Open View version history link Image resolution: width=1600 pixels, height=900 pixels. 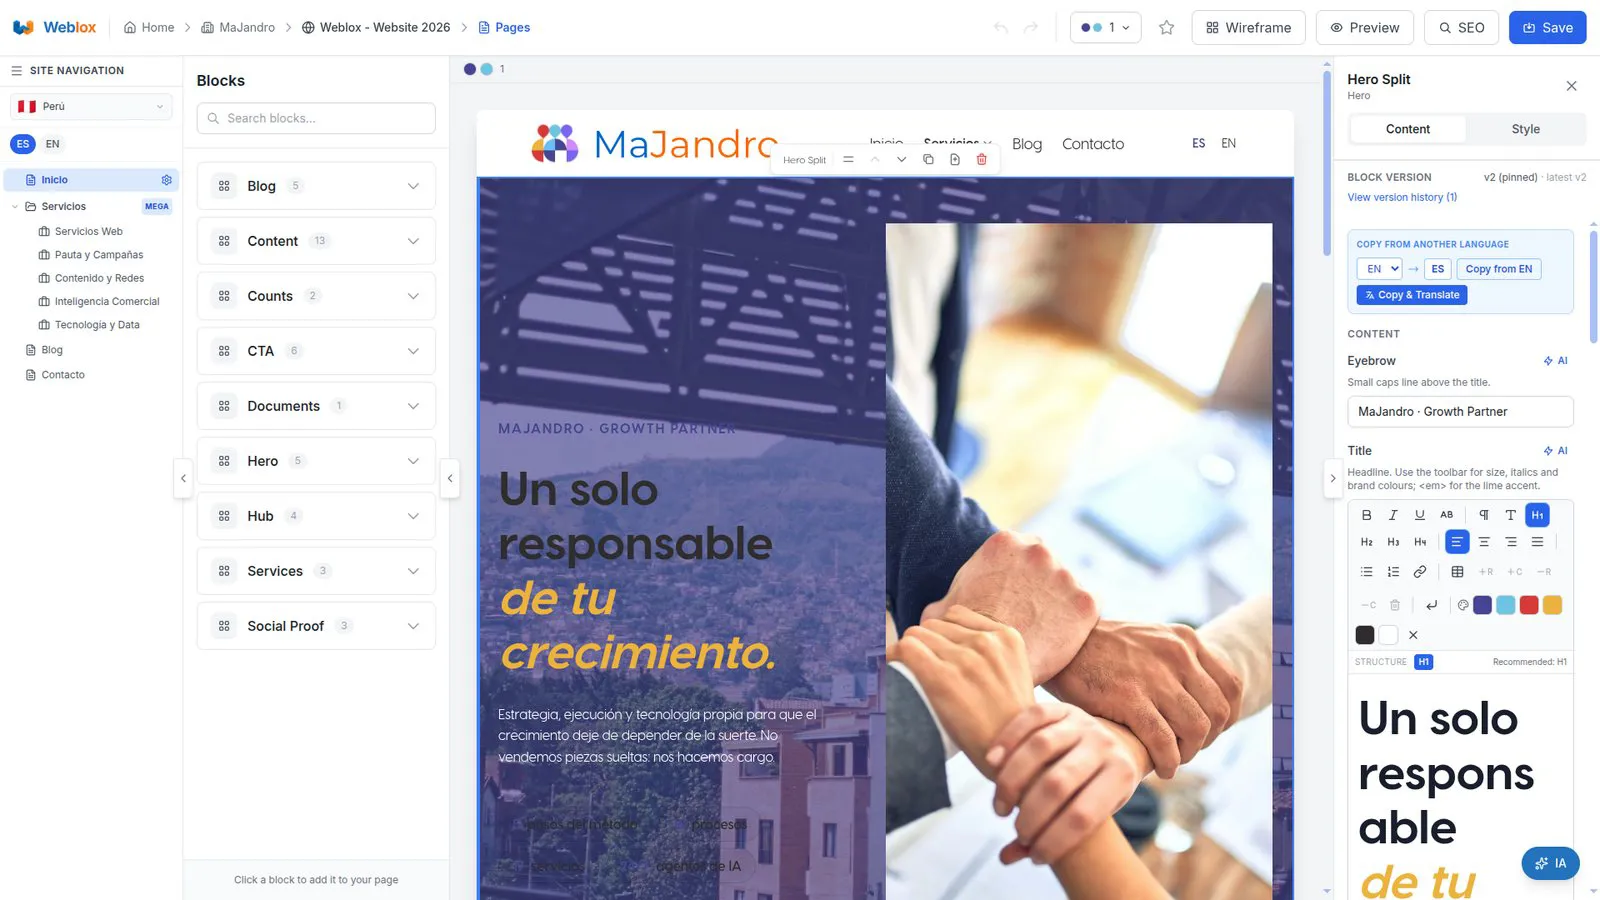click(x=1402, y=198)
